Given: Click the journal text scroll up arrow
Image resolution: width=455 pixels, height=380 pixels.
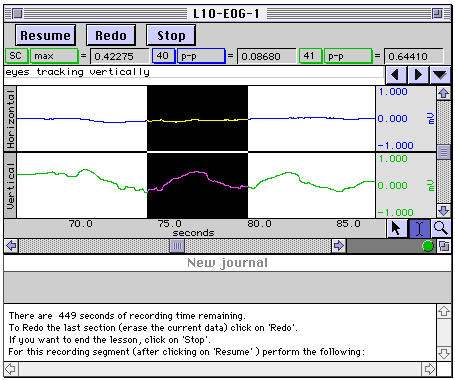Looking at the screenshot, I should 444,311.
